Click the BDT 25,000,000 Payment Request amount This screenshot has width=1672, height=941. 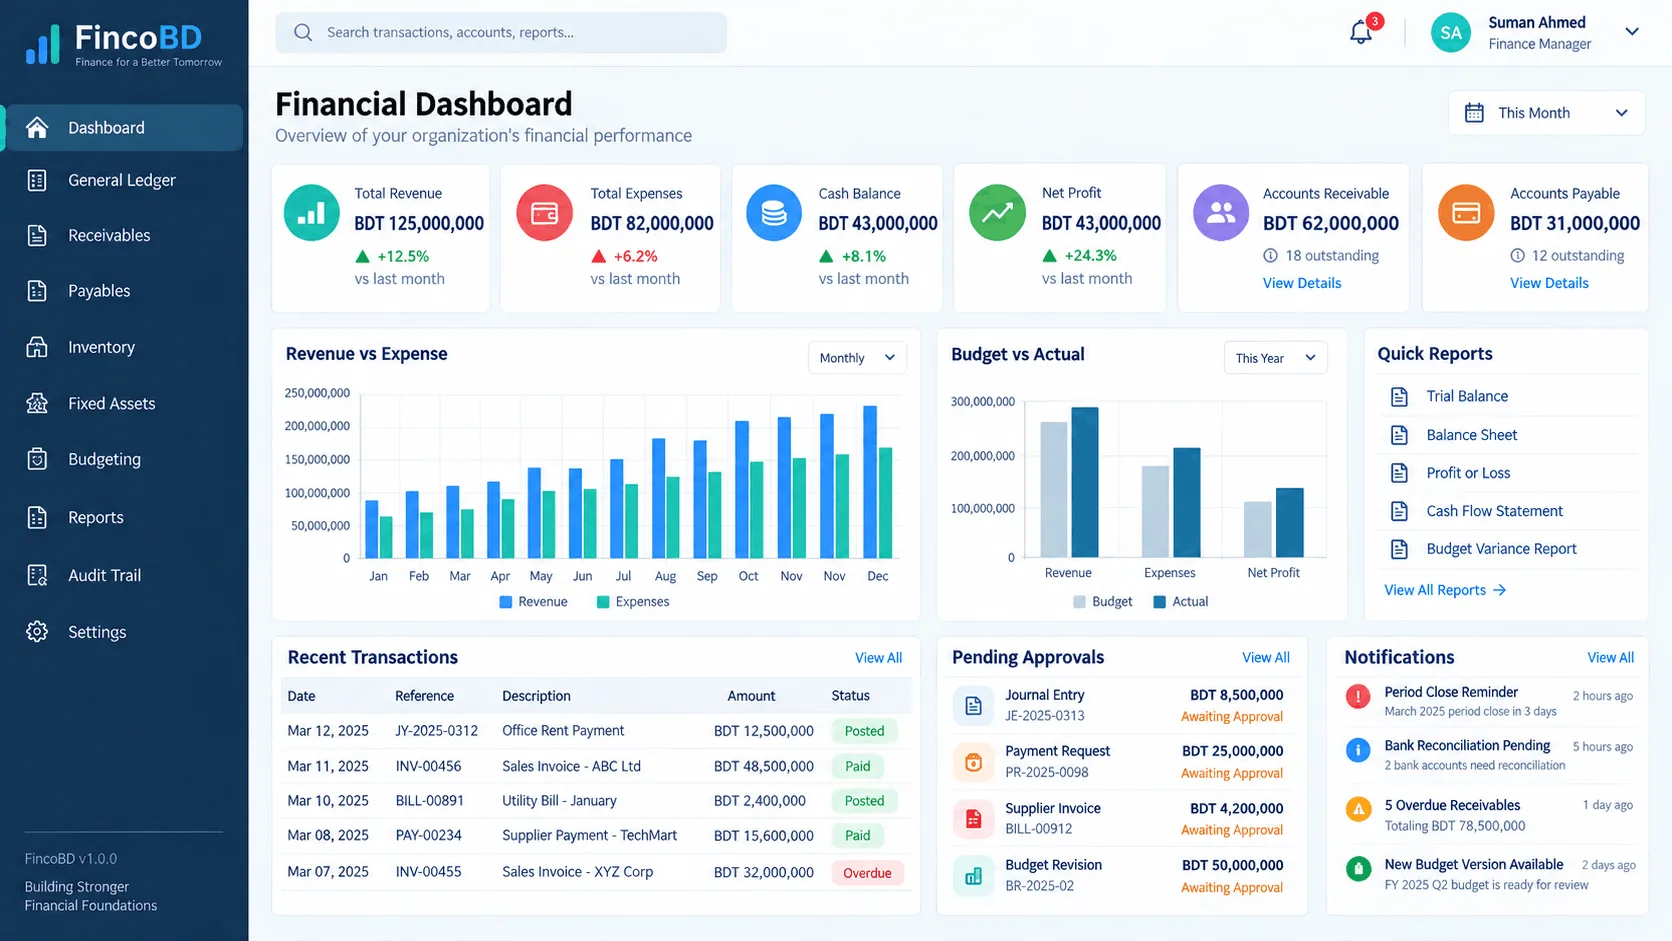click(1232, 751)
